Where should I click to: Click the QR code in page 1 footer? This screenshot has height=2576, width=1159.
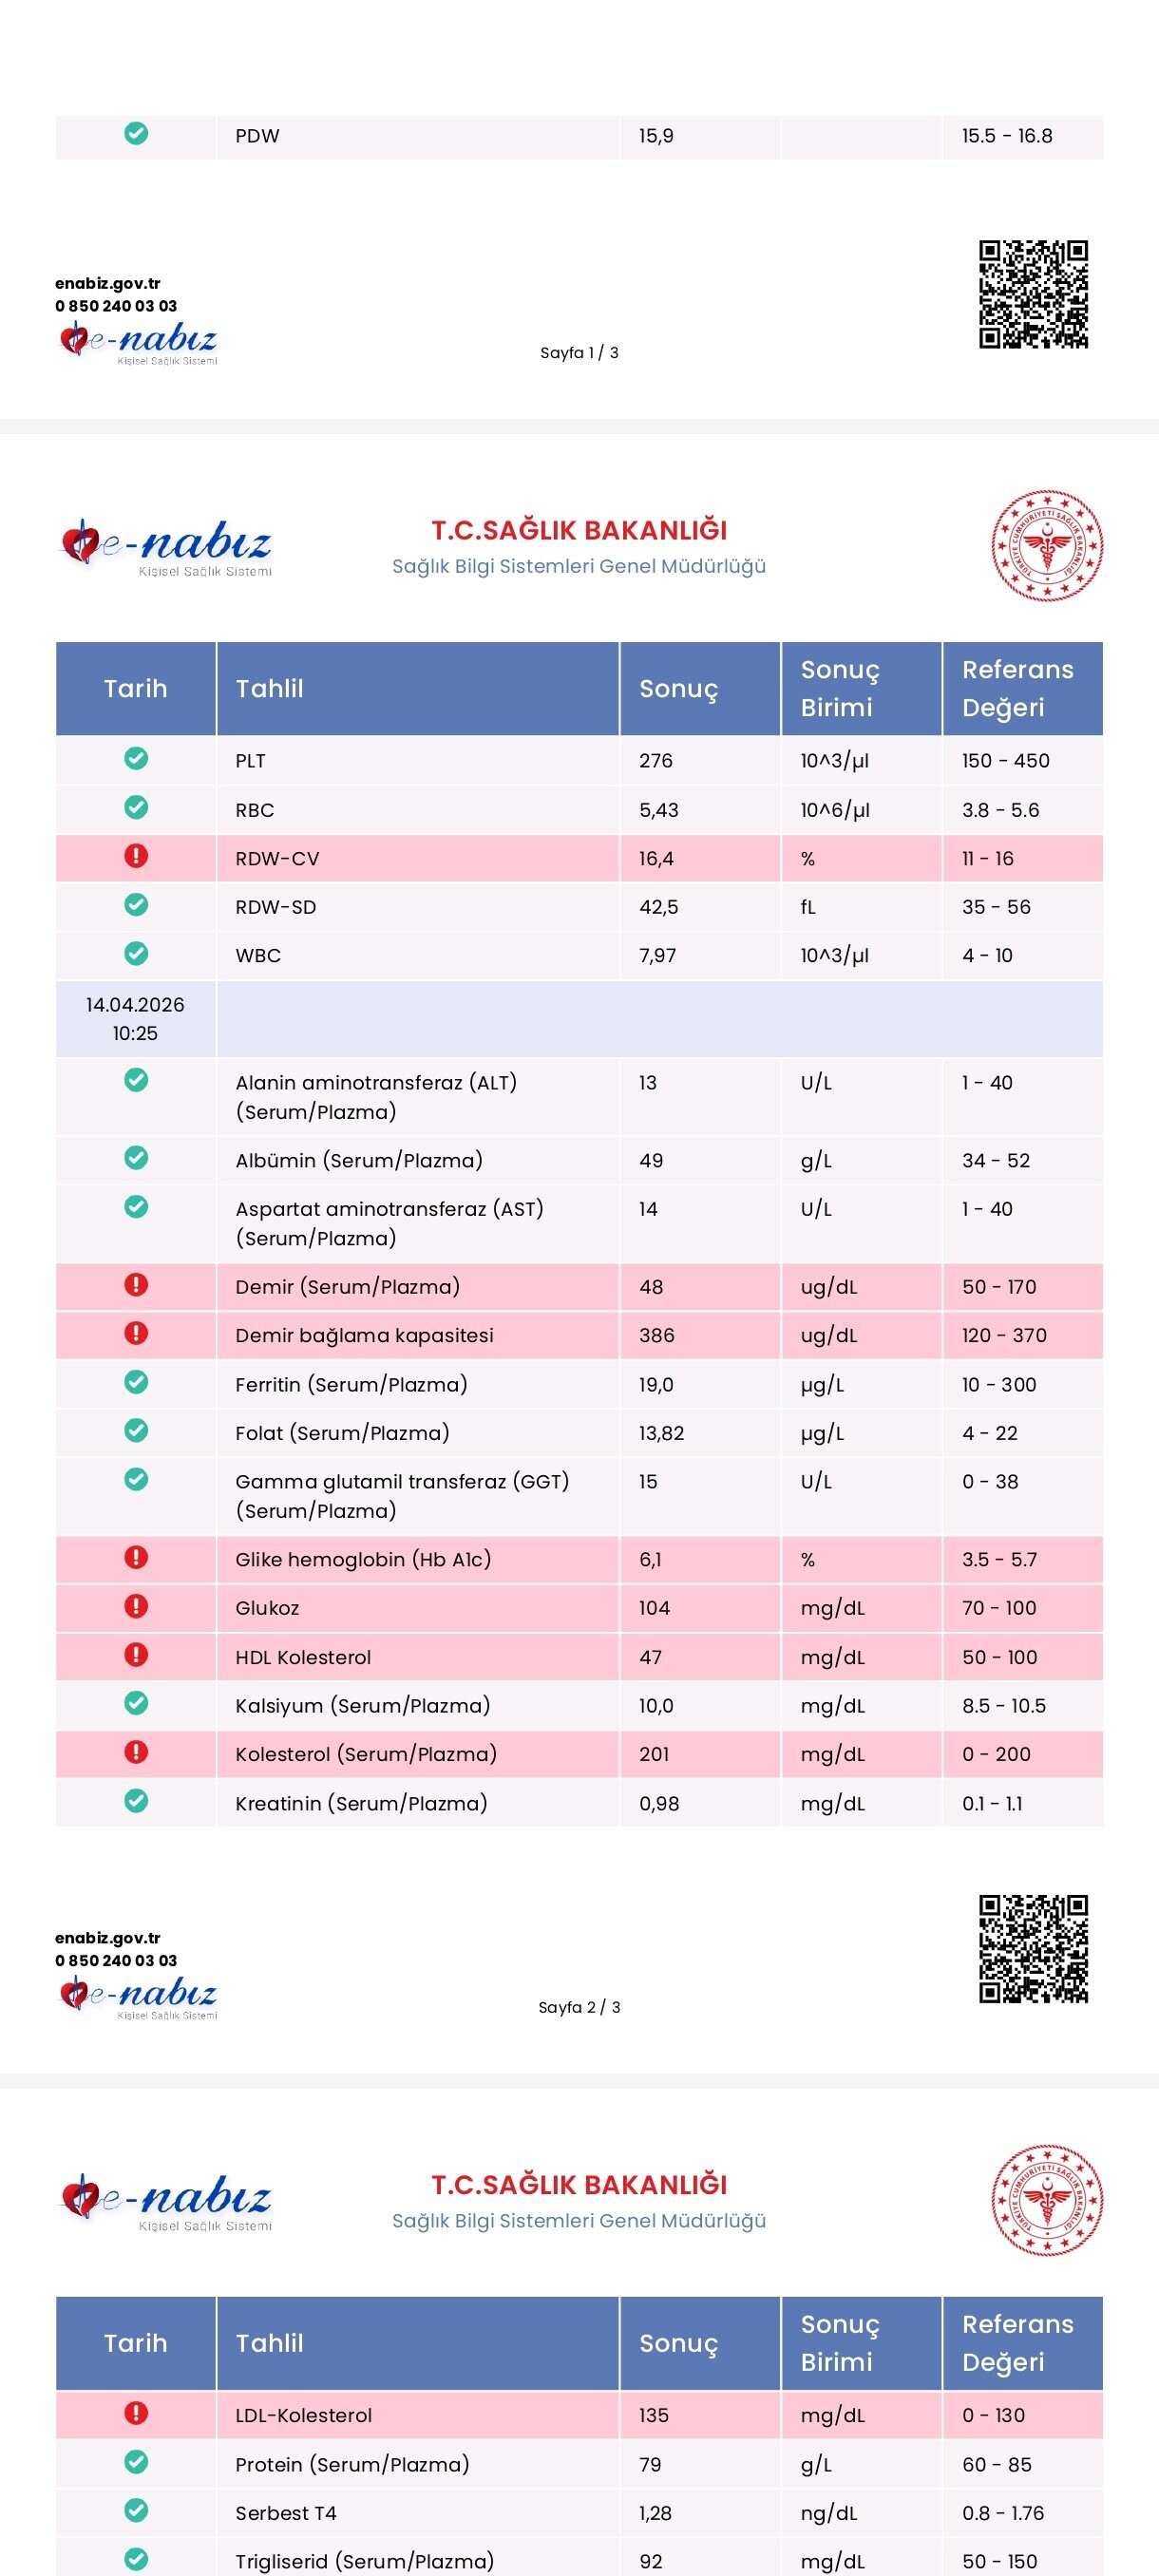(1033, 294)
